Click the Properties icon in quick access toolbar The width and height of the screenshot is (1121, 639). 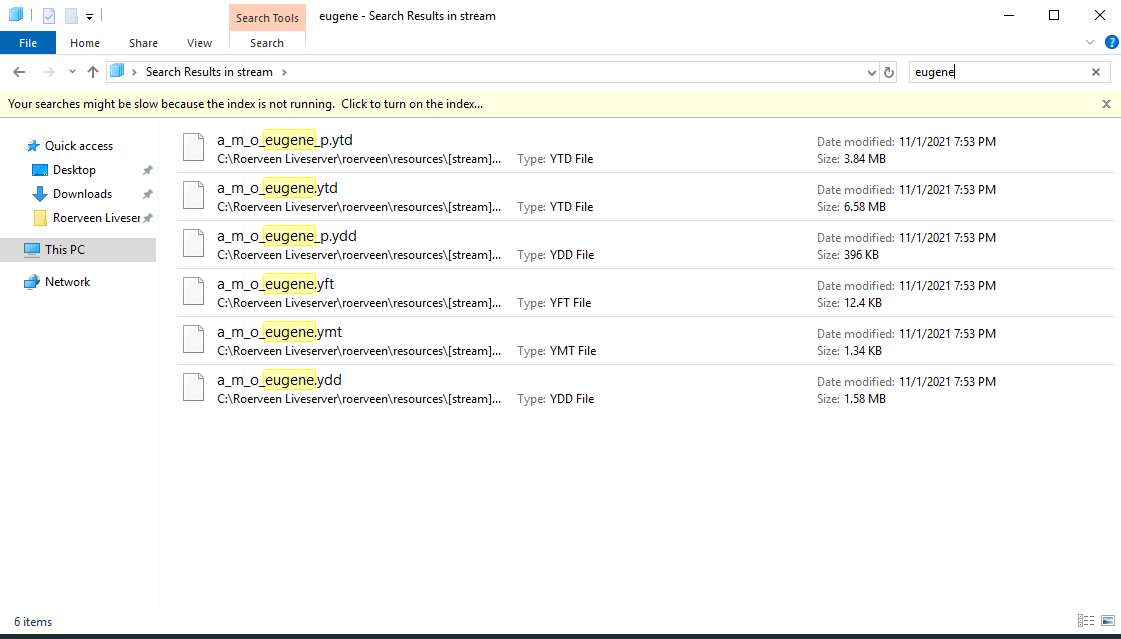click(x=49, y=16)
